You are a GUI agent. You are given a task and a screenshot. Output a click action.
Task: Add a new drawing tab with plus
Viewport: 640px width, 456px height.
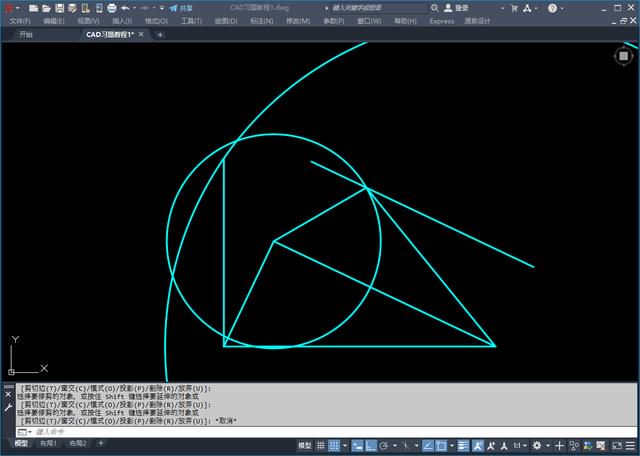pyautogui.click(x=160, y=35)
